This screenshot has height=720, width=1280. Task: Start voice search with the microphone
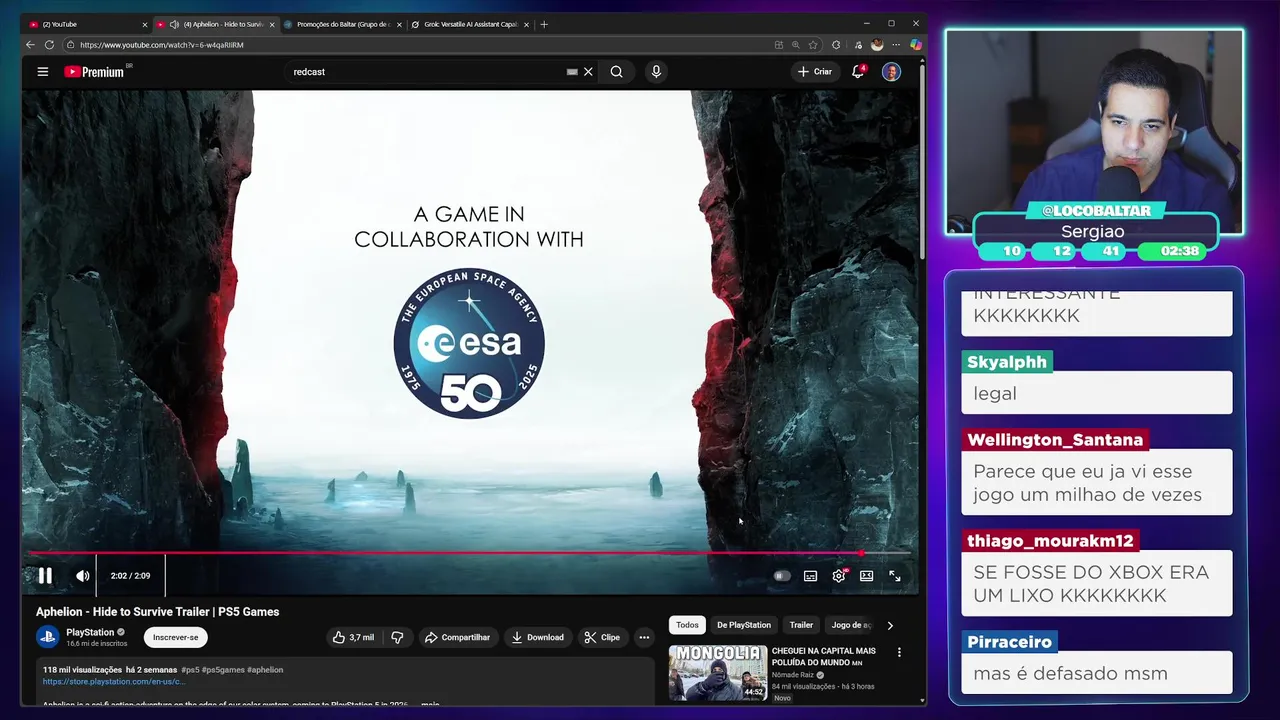[656, 72]
